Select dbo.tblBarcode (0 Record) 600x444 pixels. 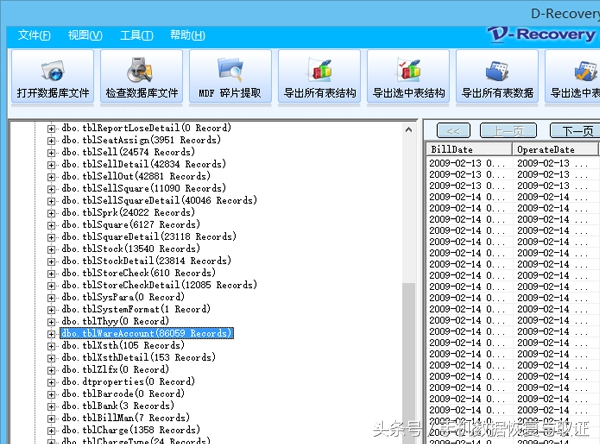[123, 393]
